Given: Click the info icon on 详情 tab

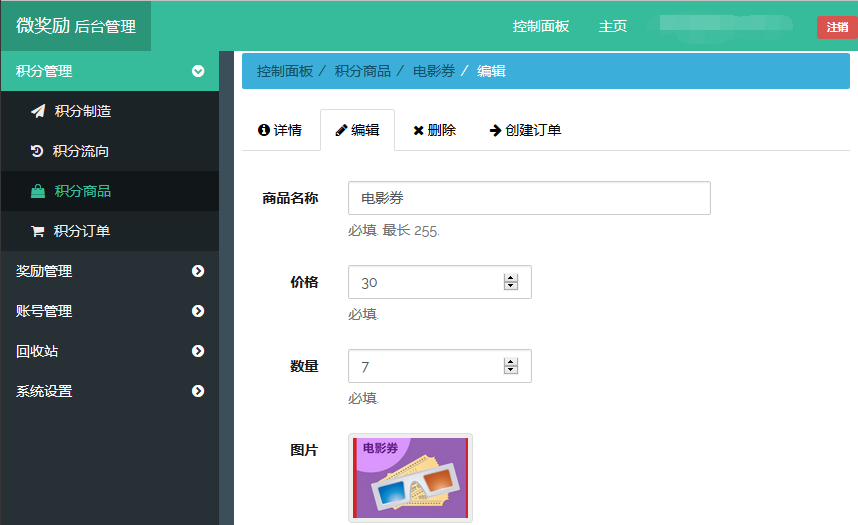Looking at the screenshot, I should pyautogui.click(x=264, y=130).
